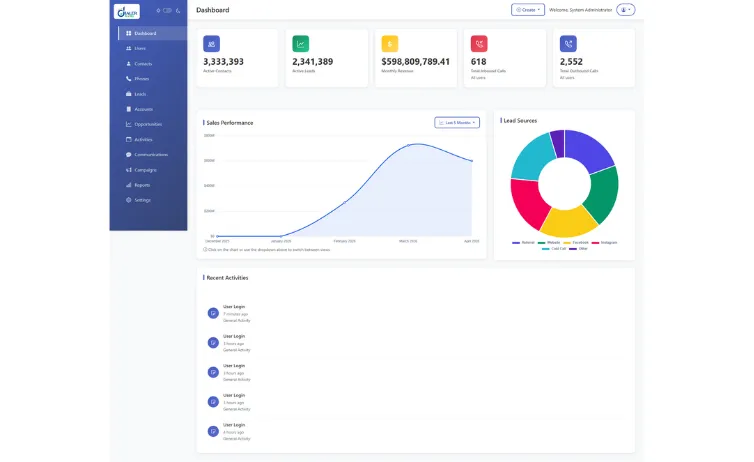This screenshot has height=462, width=754.
Task: Click the Leads briefcase icon in sidebar
Action: tap(128, 94)
